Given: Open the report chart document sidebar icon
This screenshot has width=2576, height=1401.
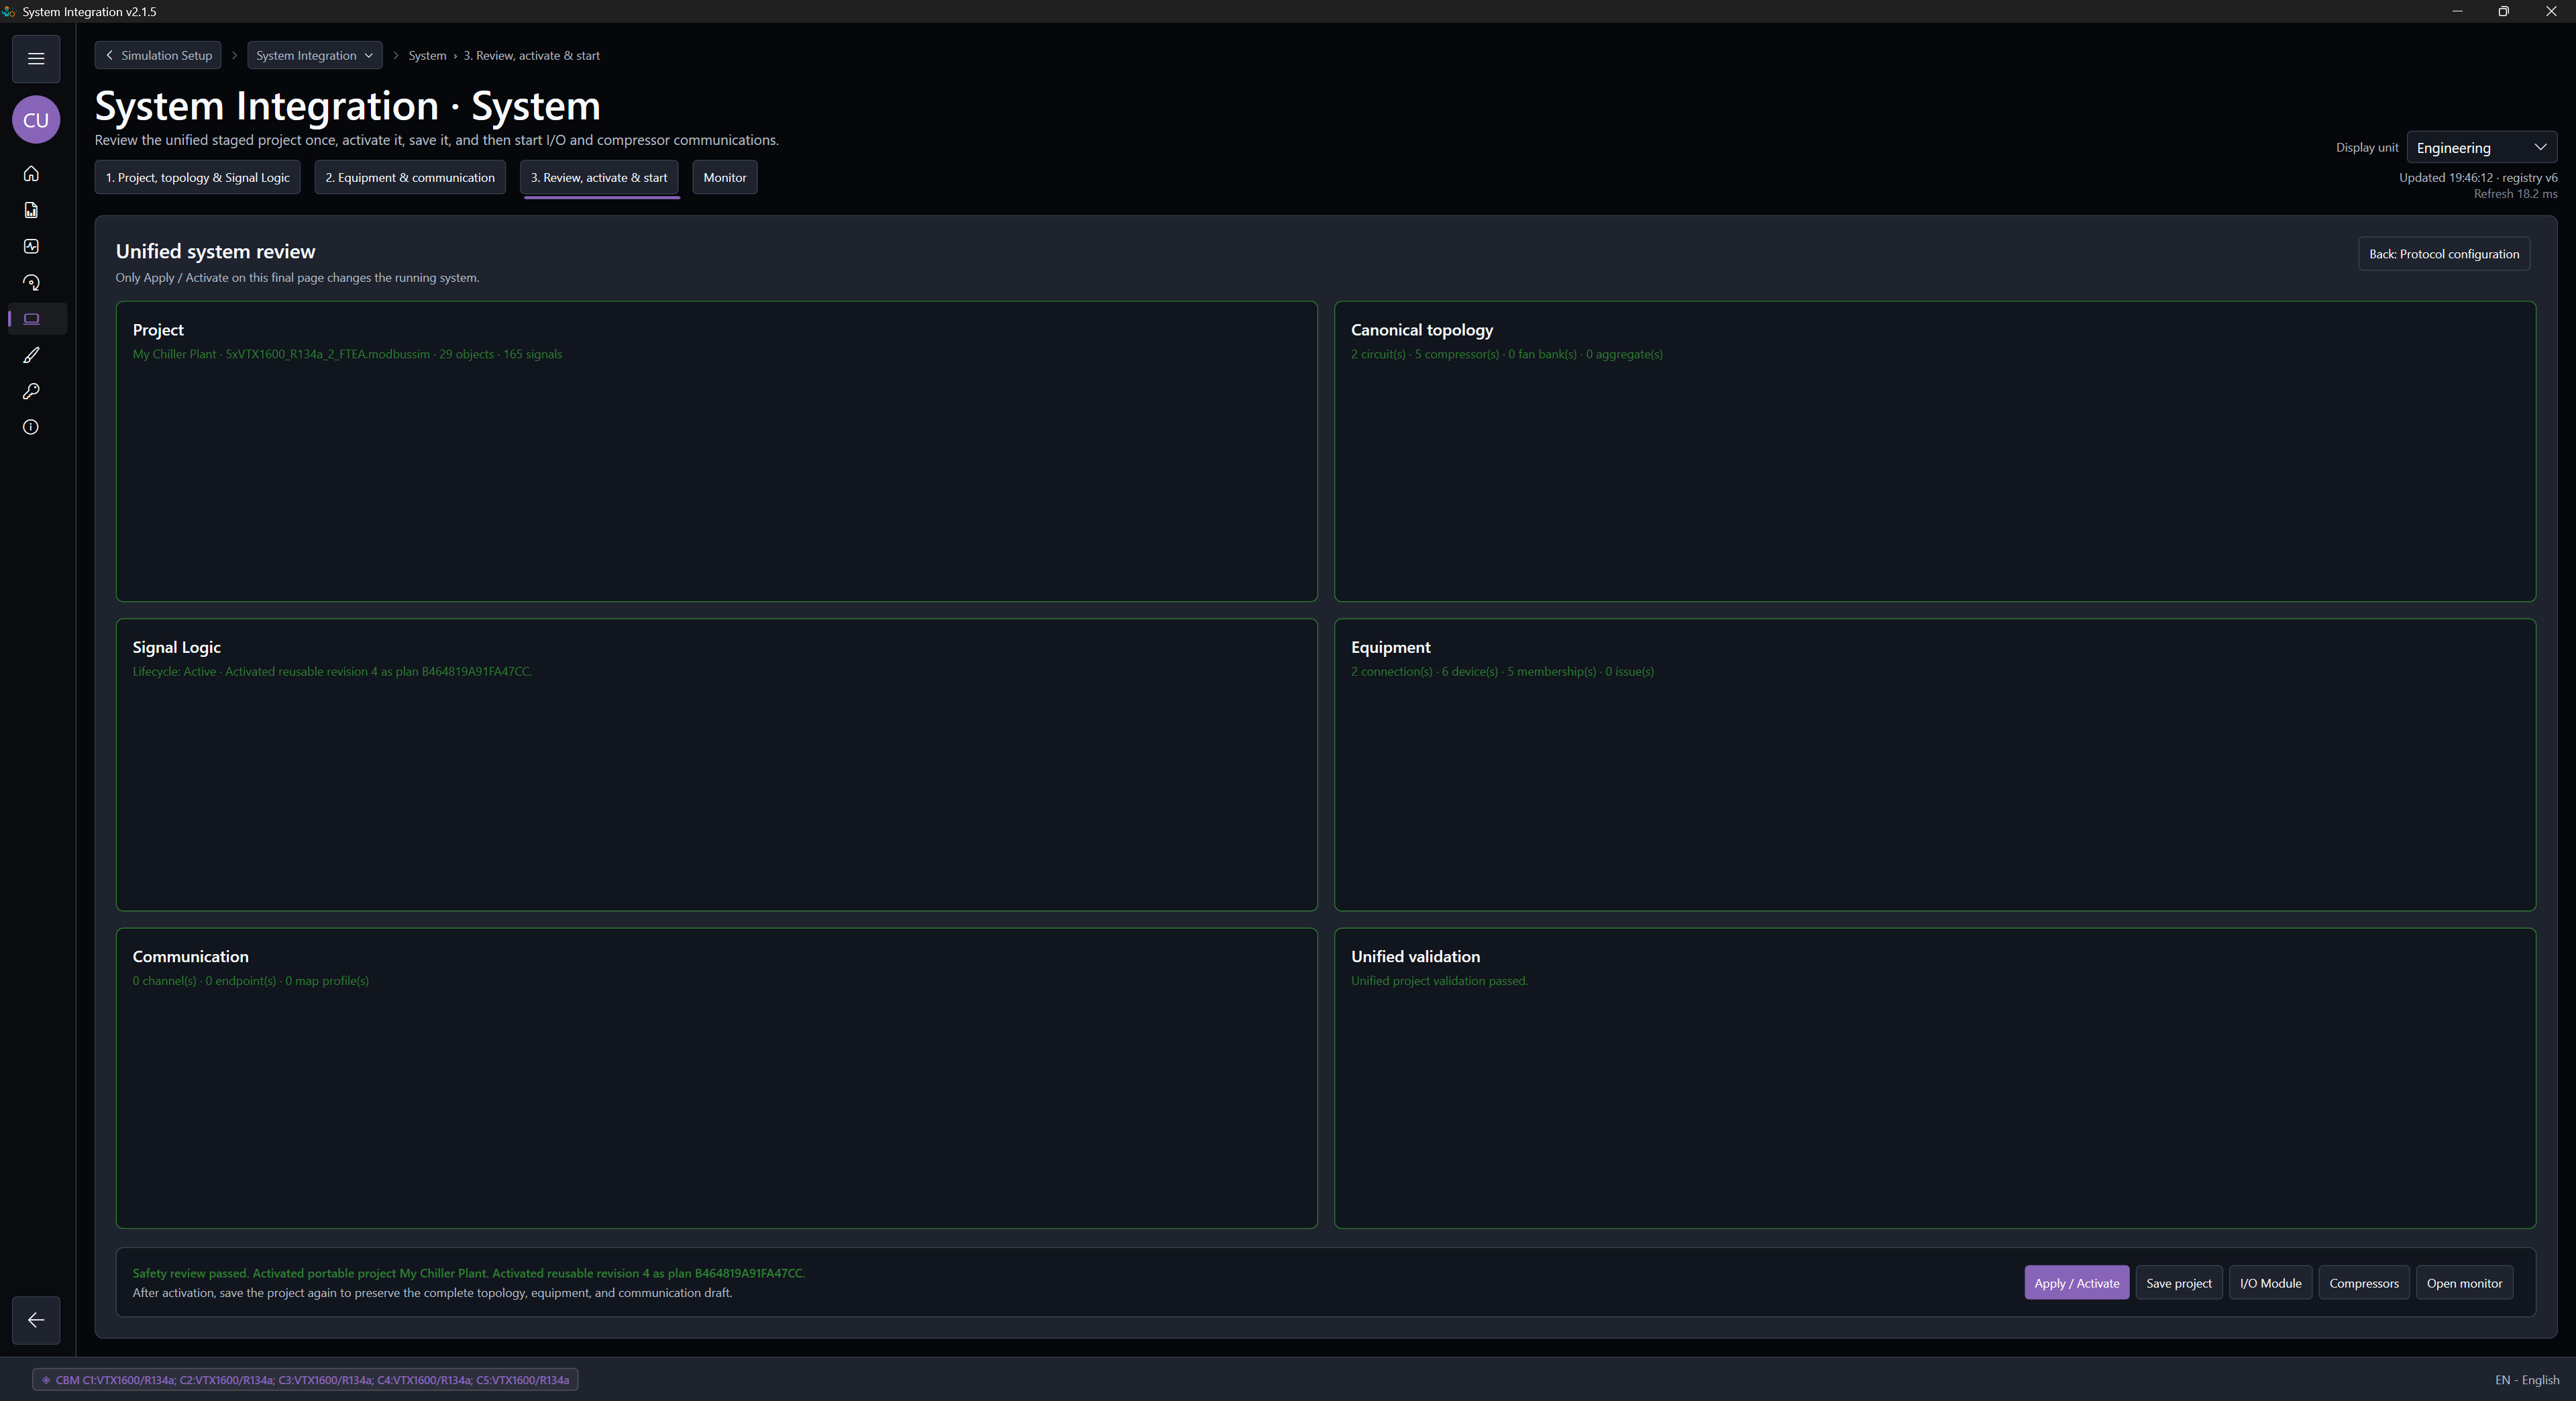Looking at the screenshot, I should coord(31,210).
